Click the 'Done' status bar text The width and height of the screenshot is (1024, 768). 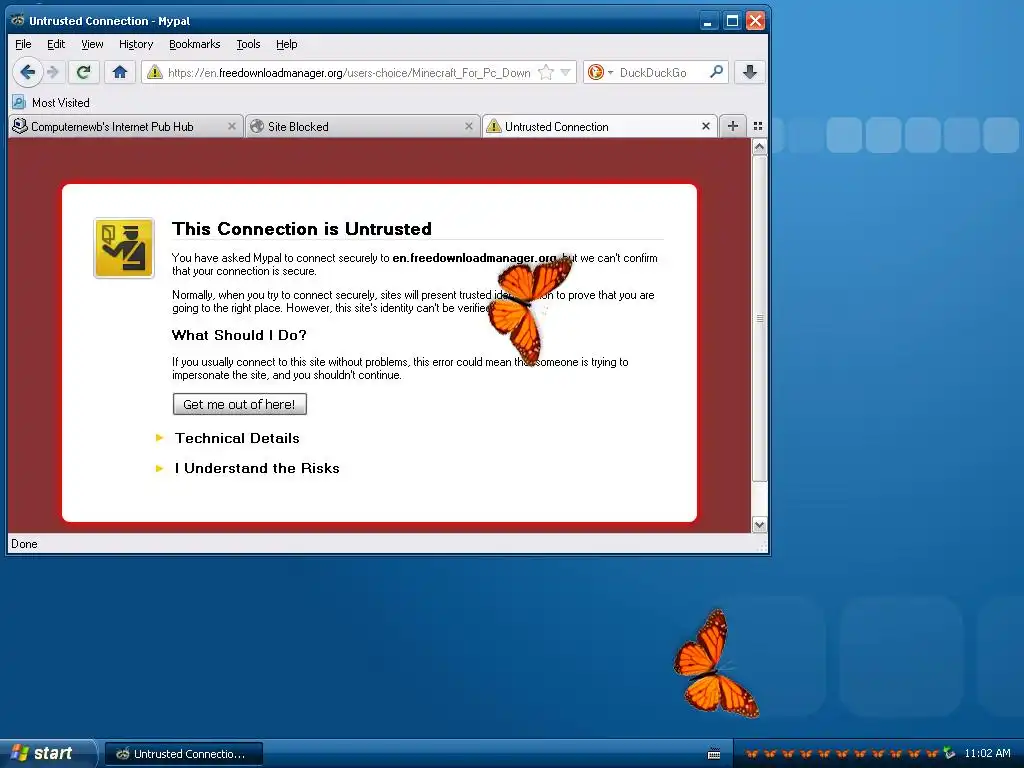(24, 544)
